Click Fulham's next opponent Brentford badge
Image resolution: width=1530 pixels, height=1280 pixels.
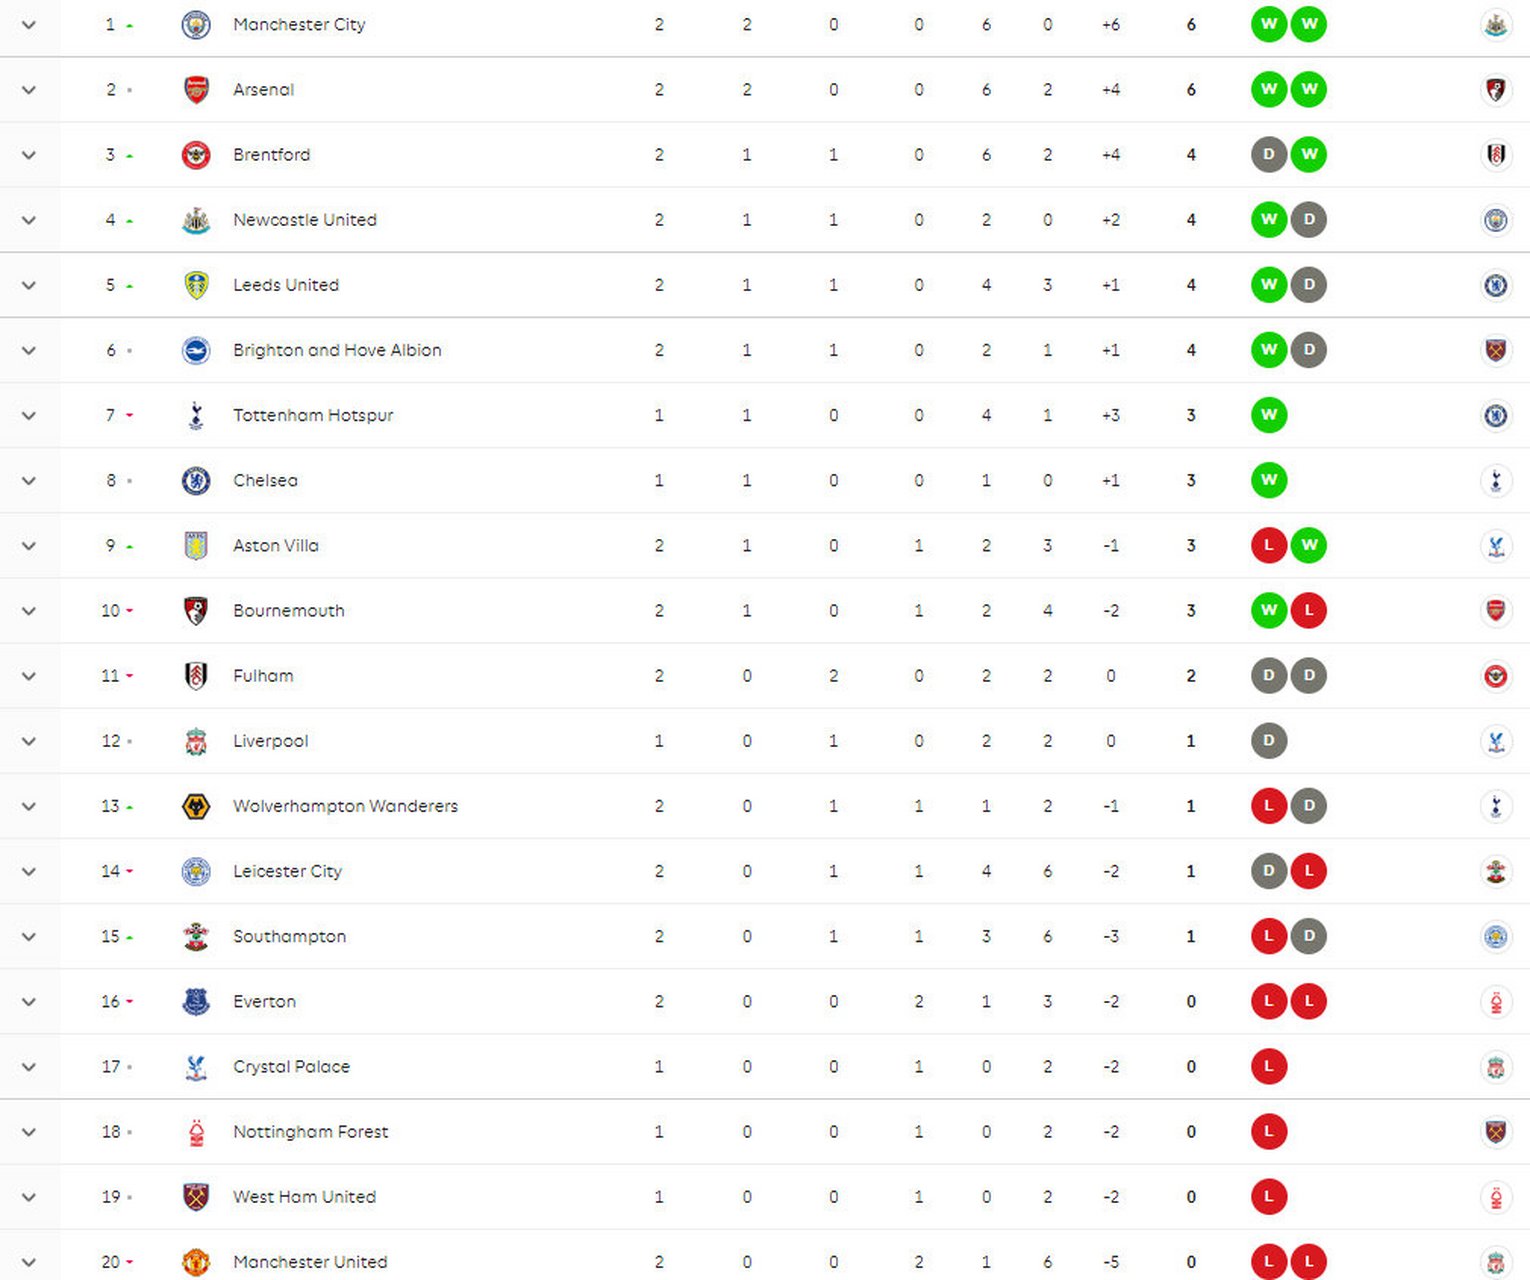point(1496,676)
